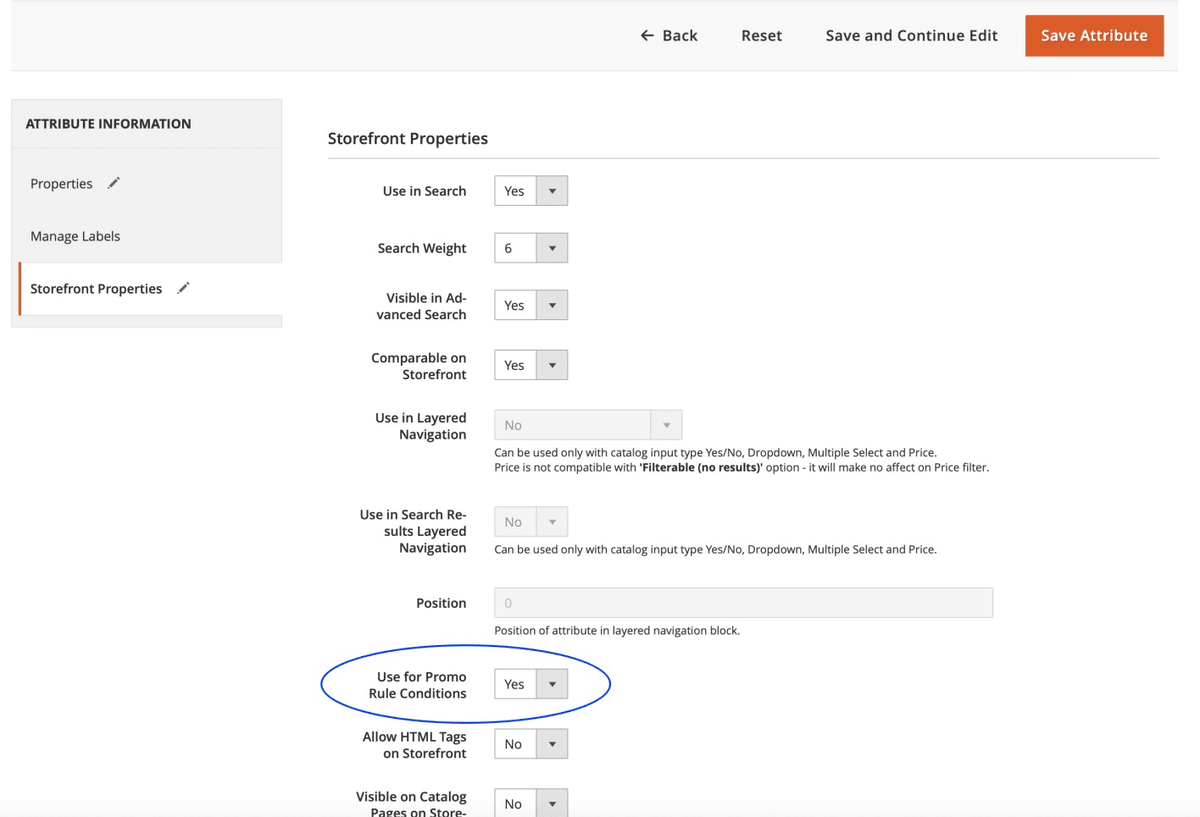Expand the Search Weight dropdown

[x=531, y=248]
